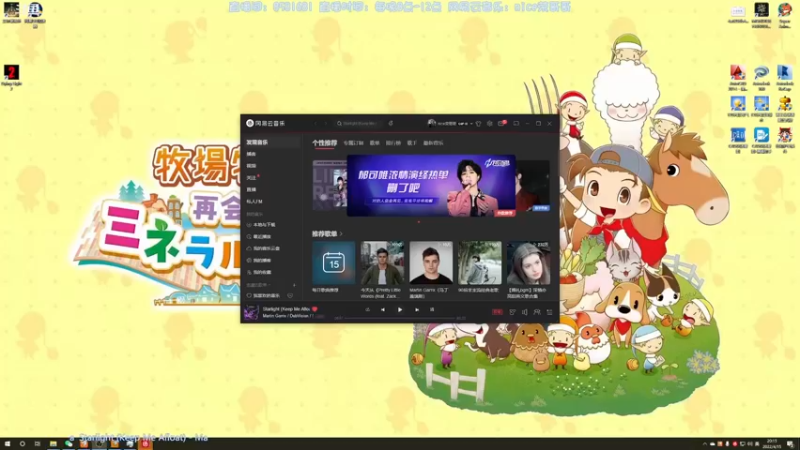Click the Starlight song title in player bar
Viewport: 800px width, 450px height.
(x=286, y=309)
